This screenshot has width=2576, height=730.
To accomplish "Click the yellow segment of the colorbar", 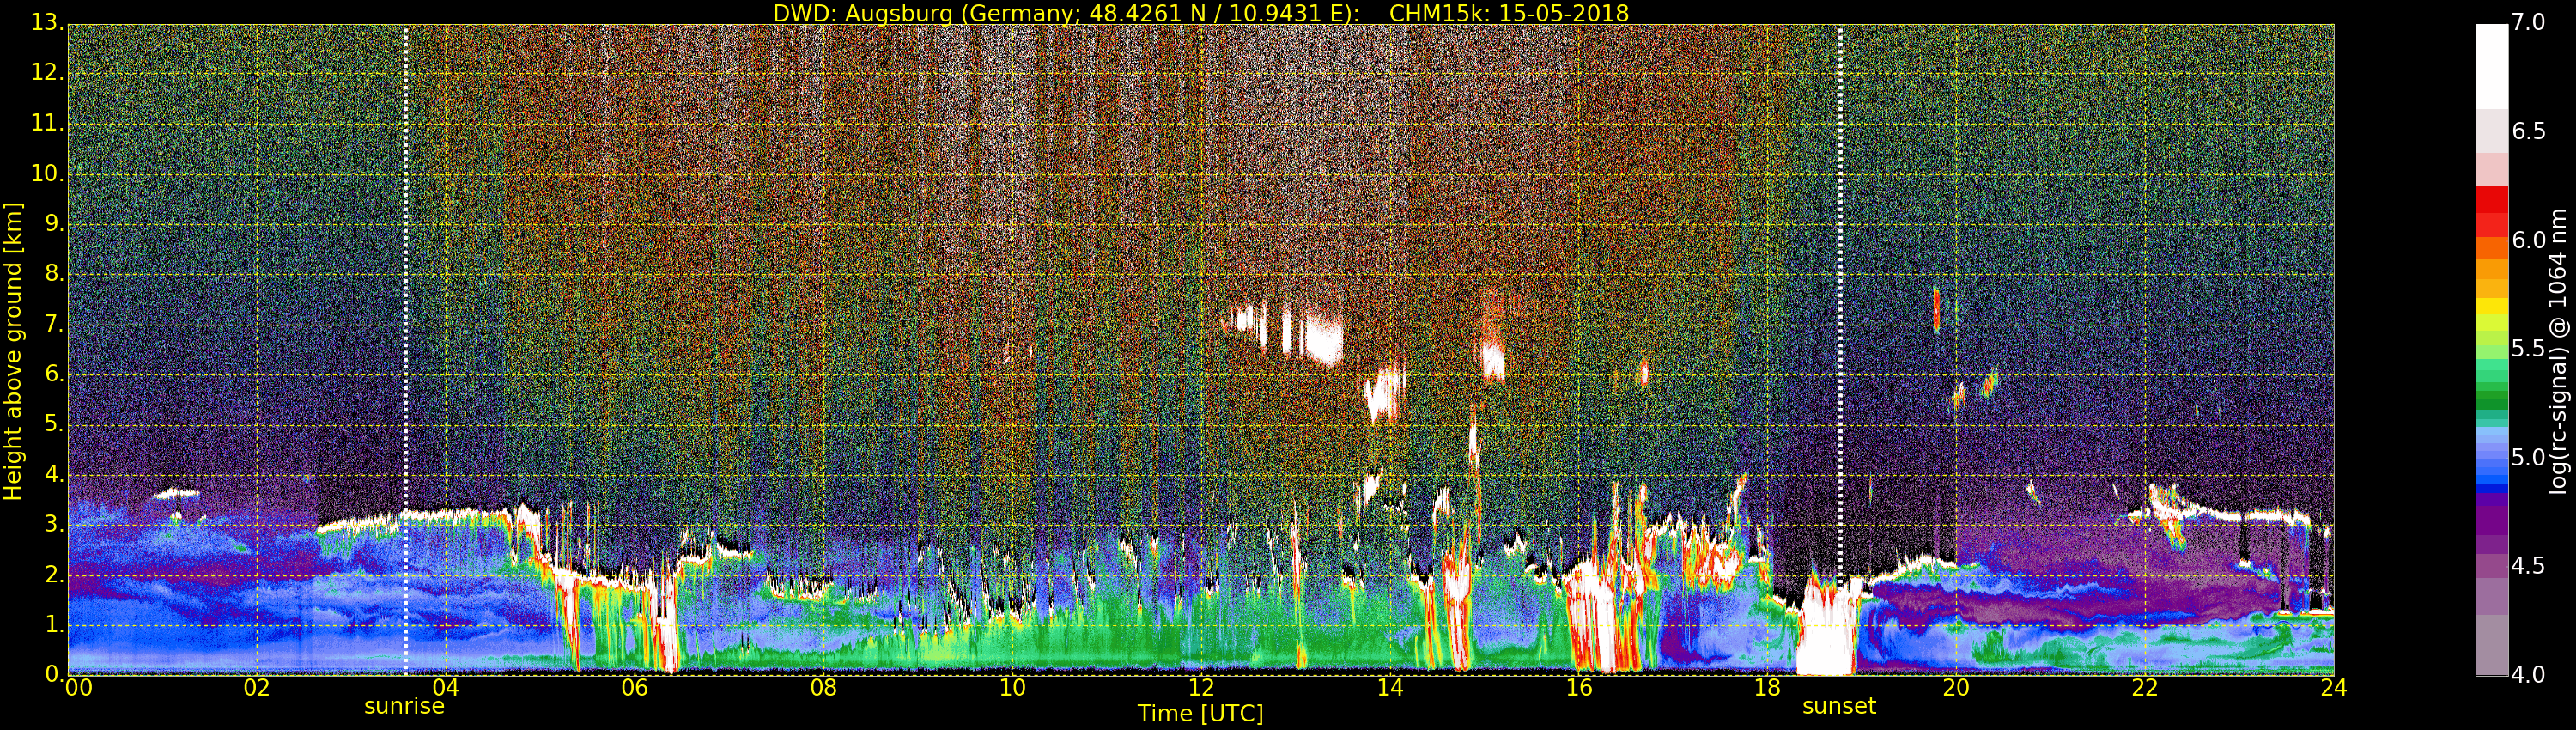I will [x=2491, y=307].
